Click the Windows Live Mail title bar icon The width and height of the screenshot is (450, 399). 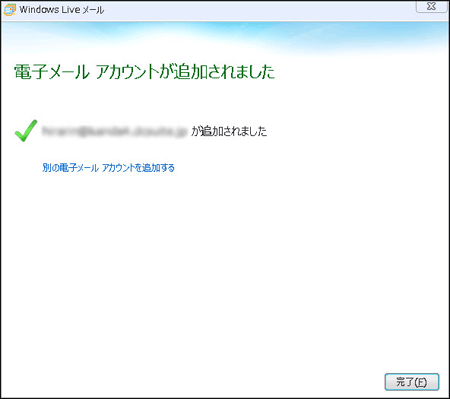[x=9, y=10]
